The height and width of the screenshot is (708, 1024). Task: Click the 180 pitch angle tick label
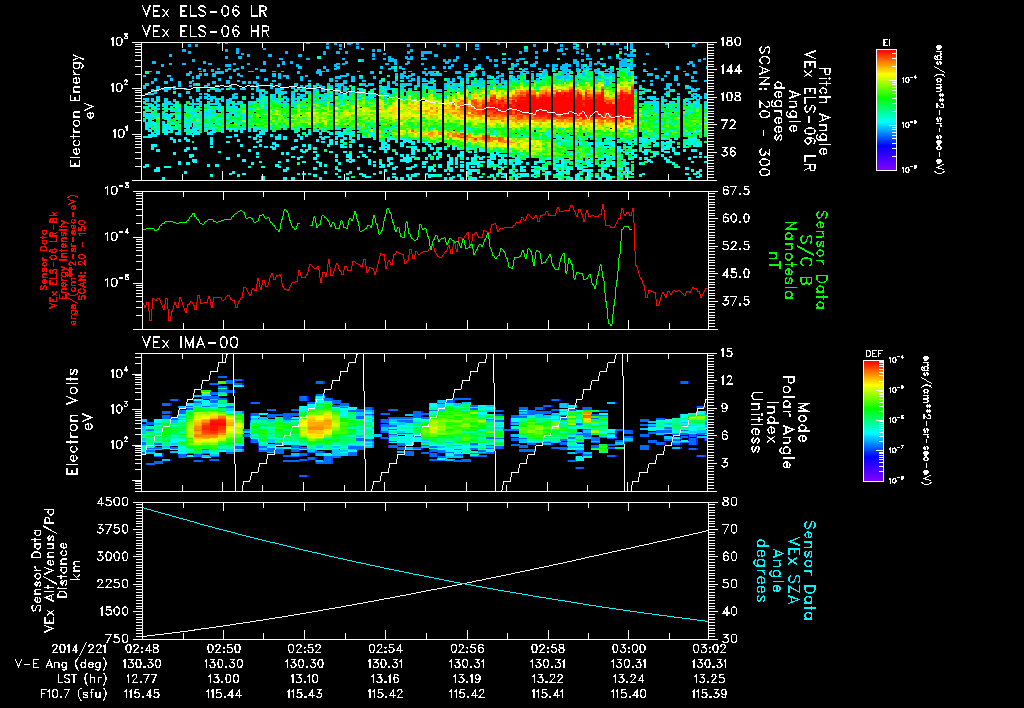pos(730,42)
